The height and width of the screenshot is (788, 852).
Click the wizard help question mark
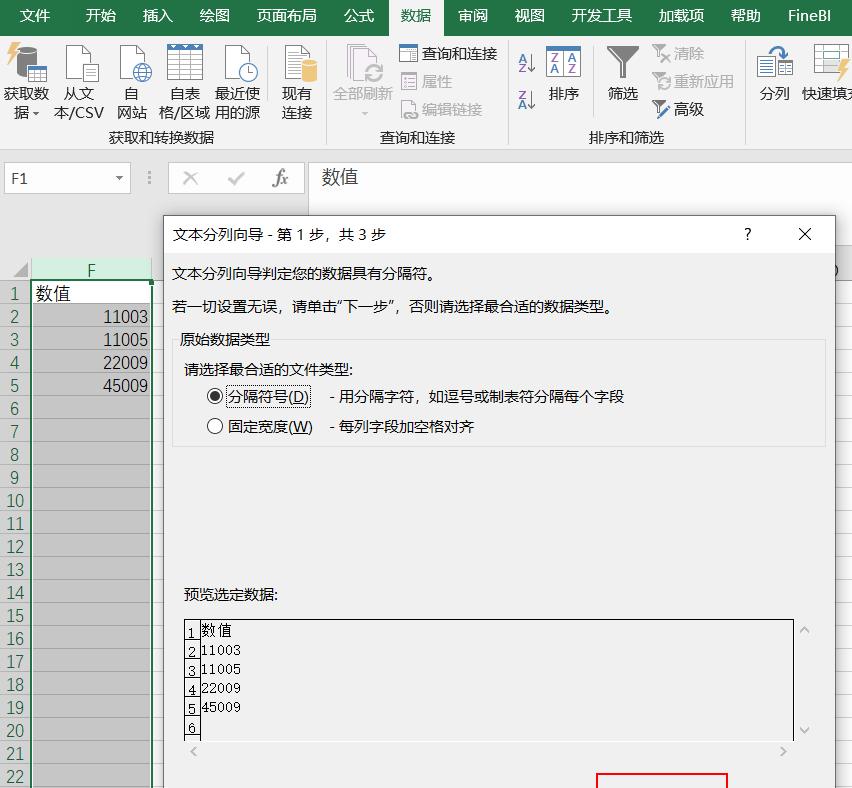coord(748,234)
